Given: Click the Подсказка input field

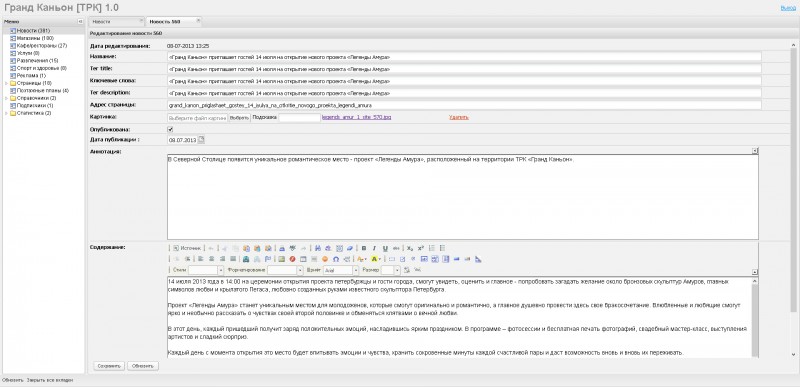Looking at the screenshot, I should coord(299,117).
